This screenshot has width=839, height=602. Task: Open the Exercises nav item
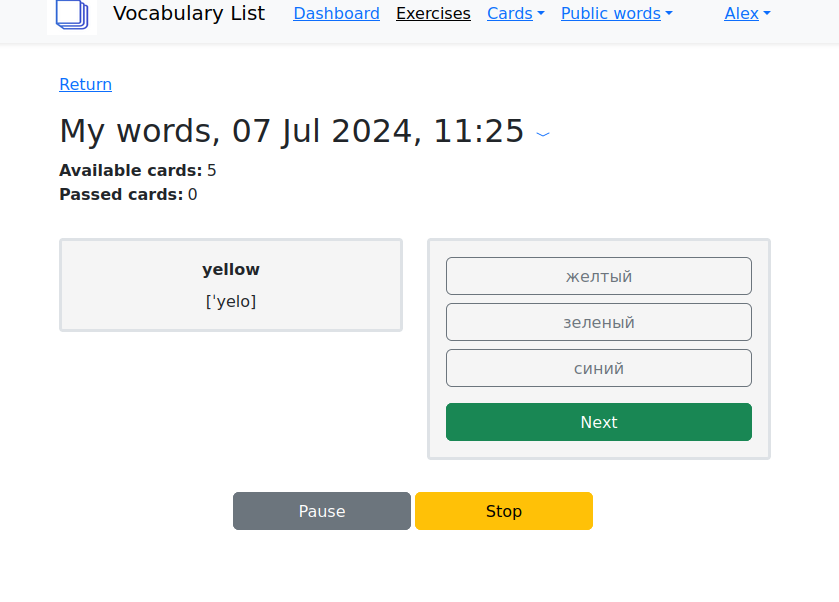click(x=433, y=14)
